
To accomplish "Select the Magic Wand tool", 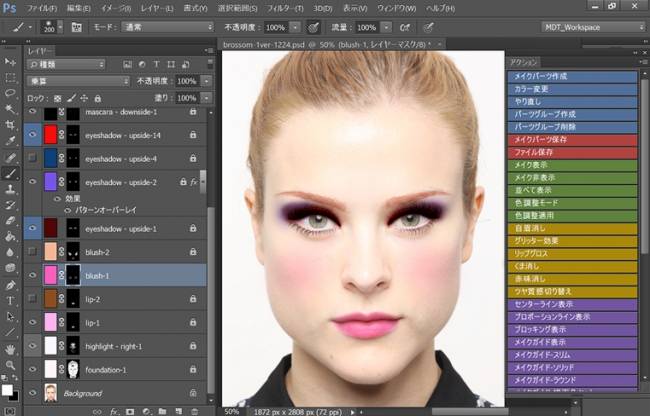I will (x=10, y=109).
